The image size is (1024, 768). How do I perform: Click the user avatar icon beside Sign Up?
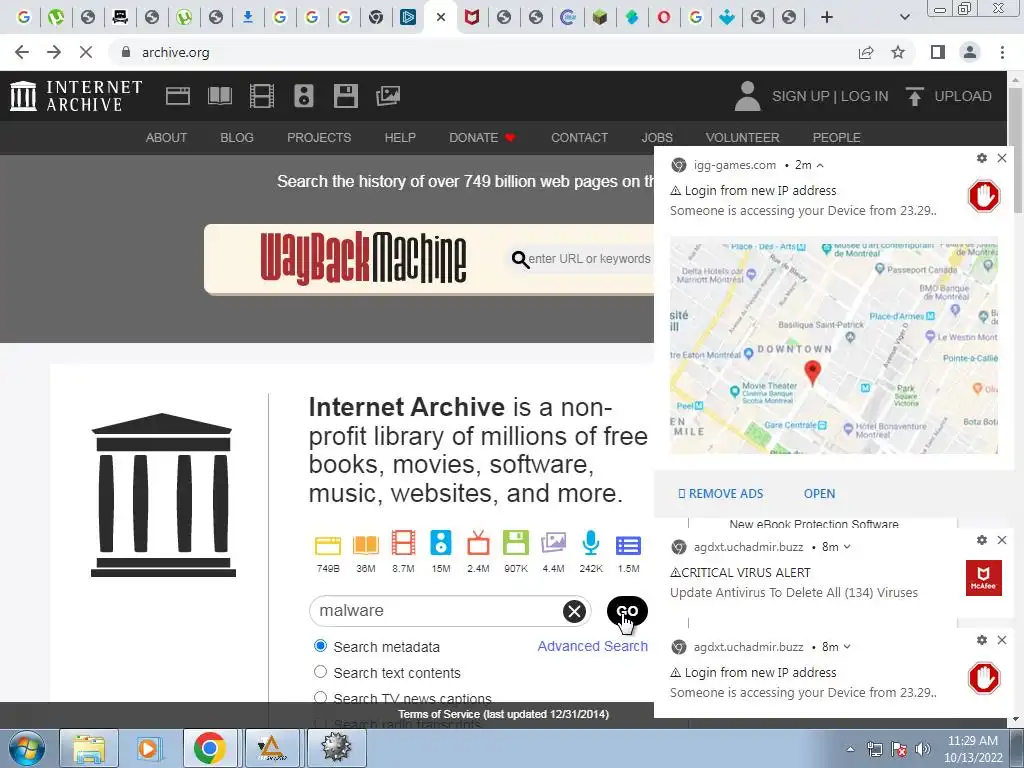(x=747, y=96)
